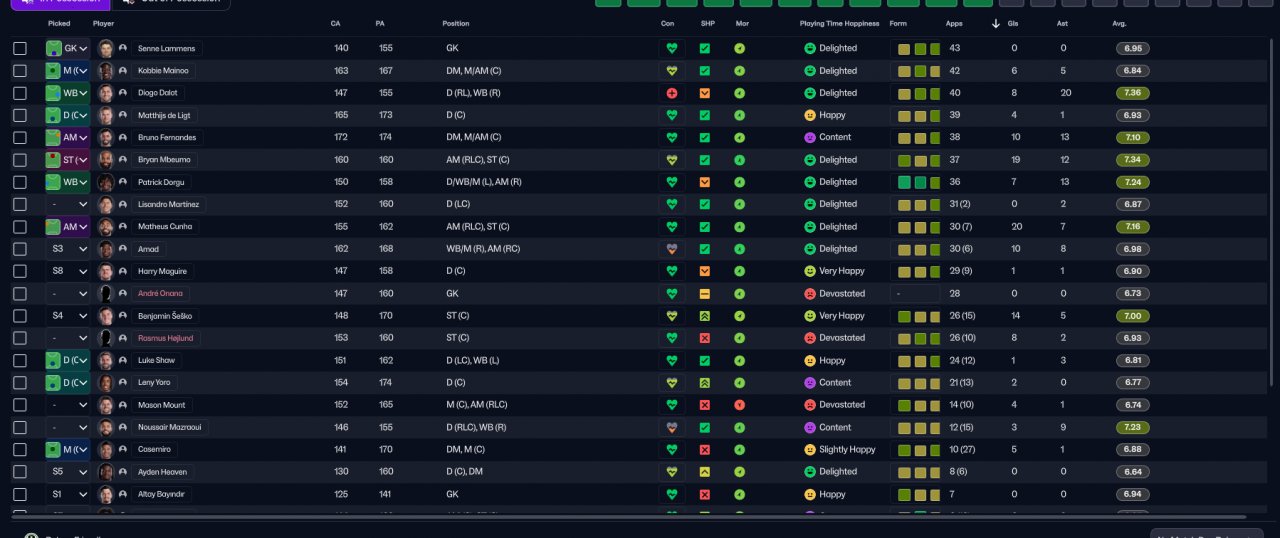Click Benjamin Šeško's sharpness arrows icon
The image size is (1280, 538).
[705, 316]
